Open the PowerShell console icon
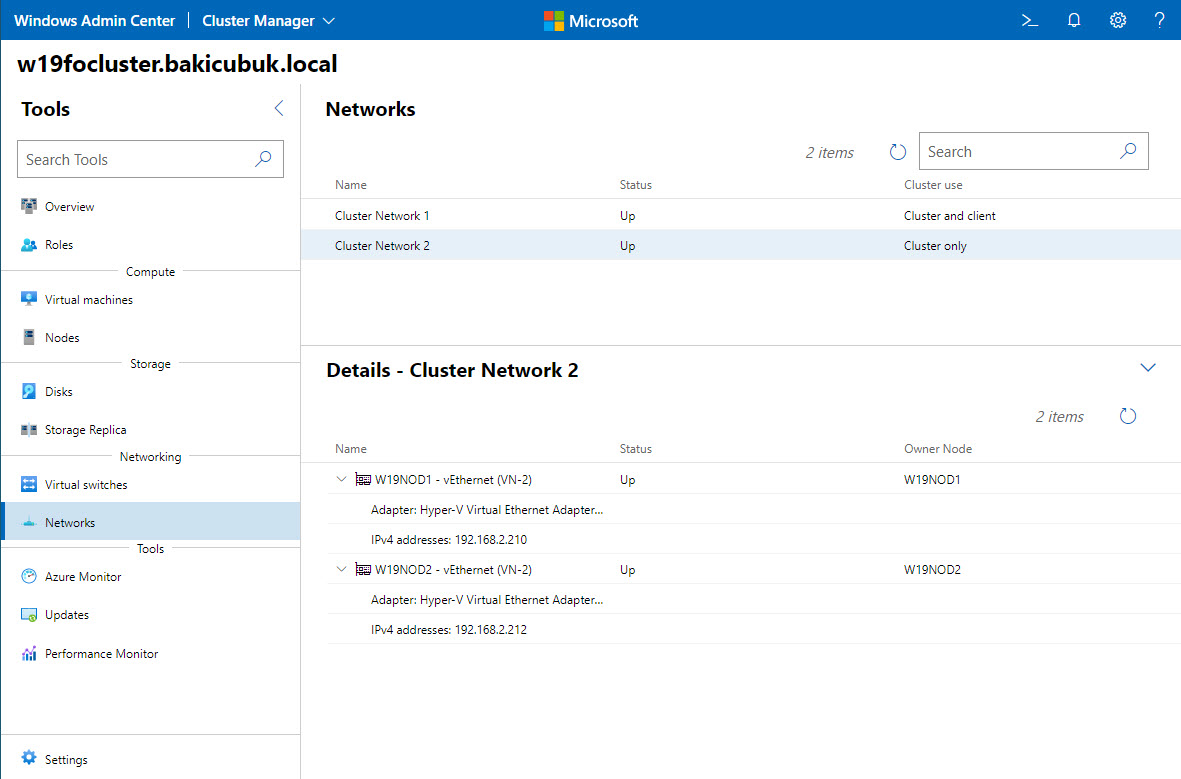 point(1030,20)
